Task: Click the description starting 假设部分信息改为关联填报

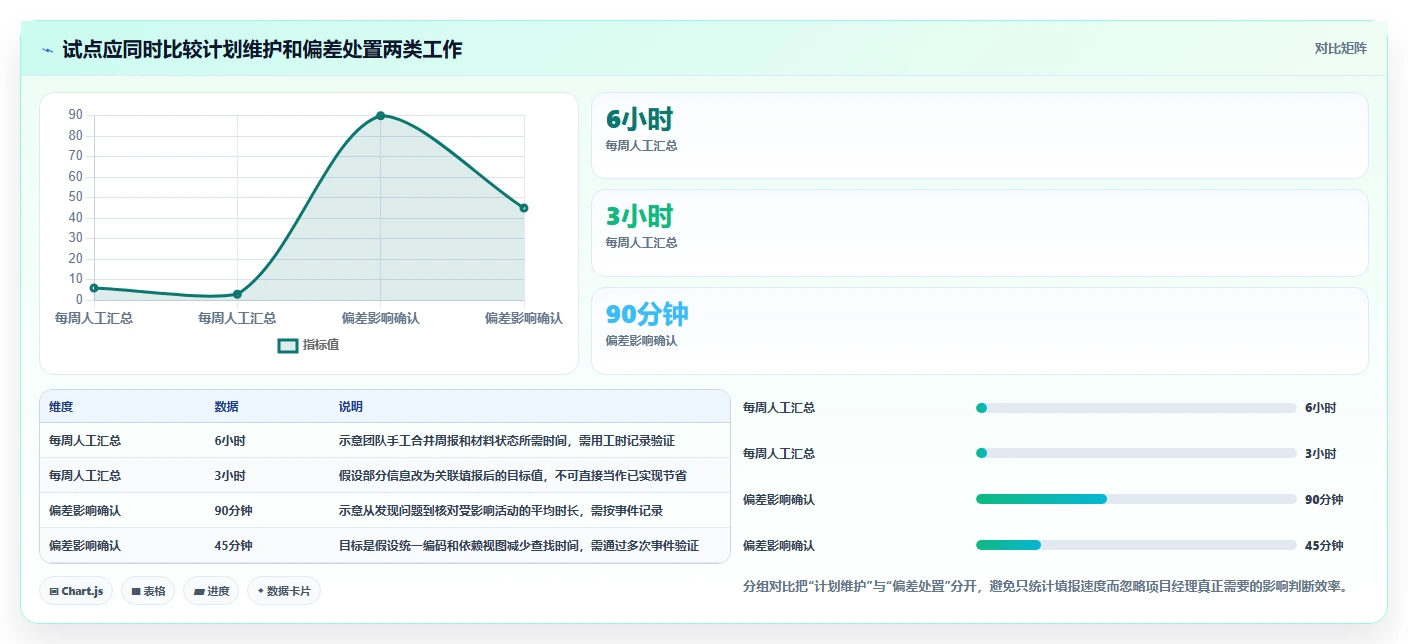Action: pos(513,475)
